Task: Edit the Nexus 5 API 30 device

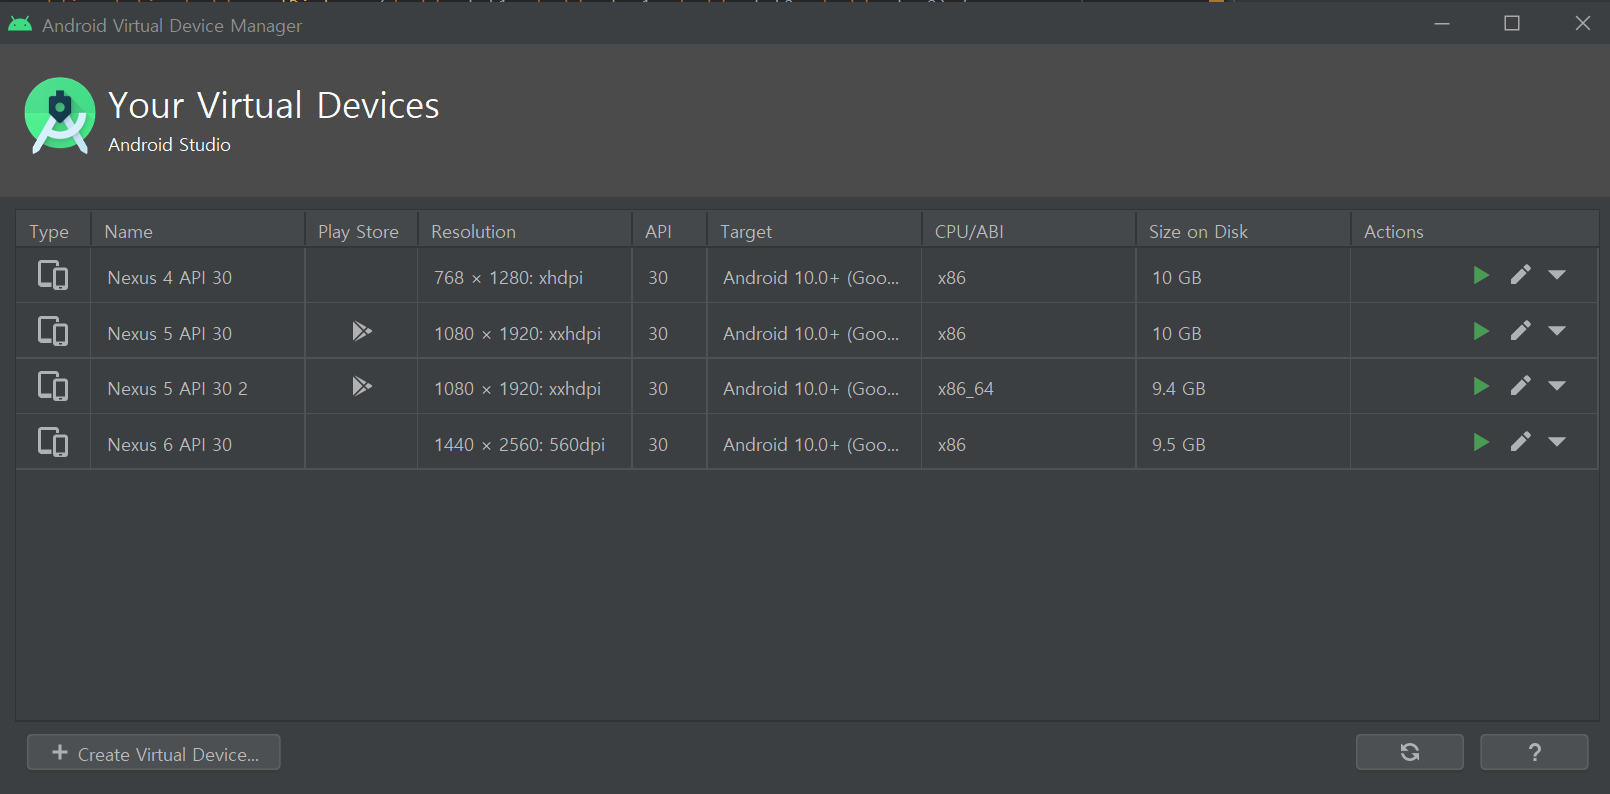Action: 1520,331
